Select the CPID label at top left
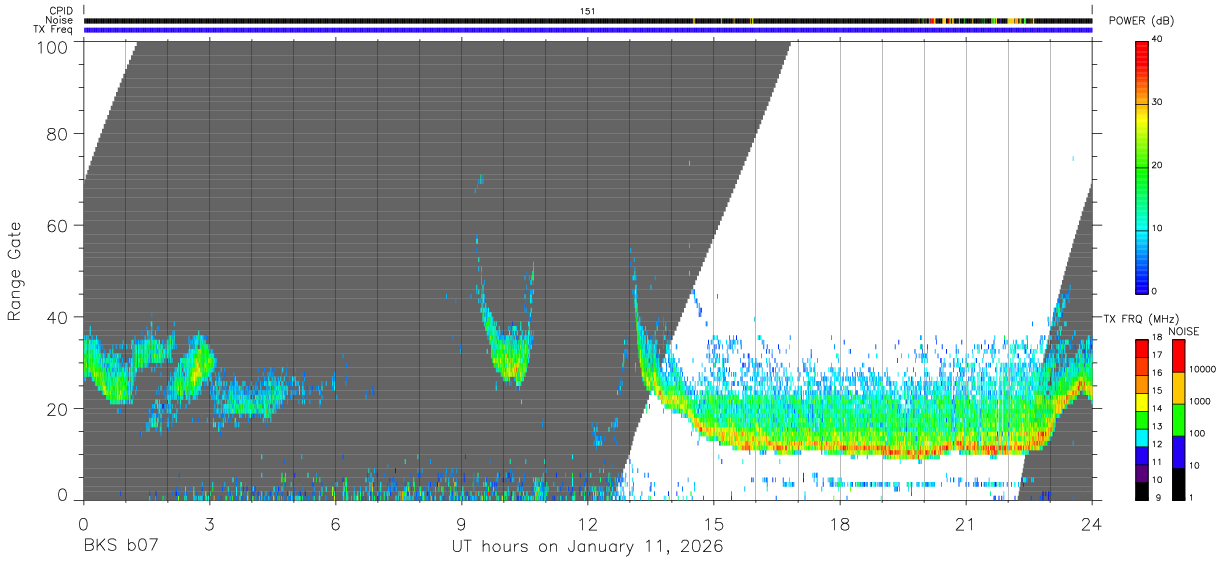Viewport: 1228px width, 567px height. (61, 11)
